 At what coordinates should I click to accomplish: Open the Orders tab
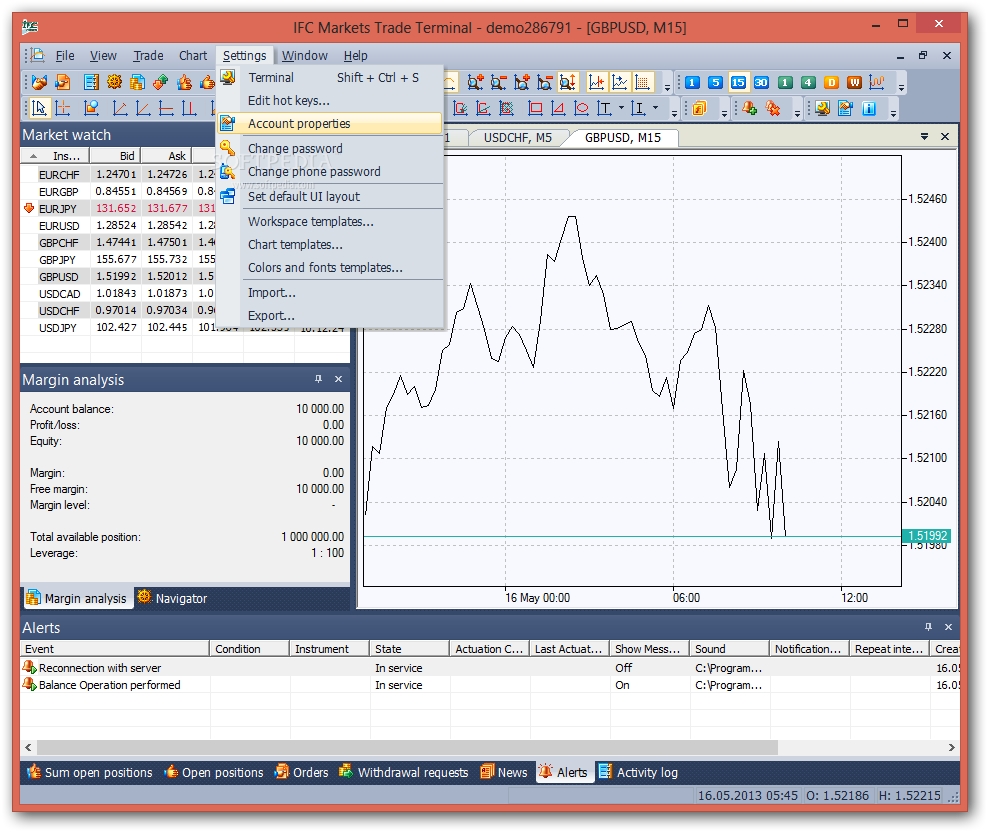[x=302, y=772]
